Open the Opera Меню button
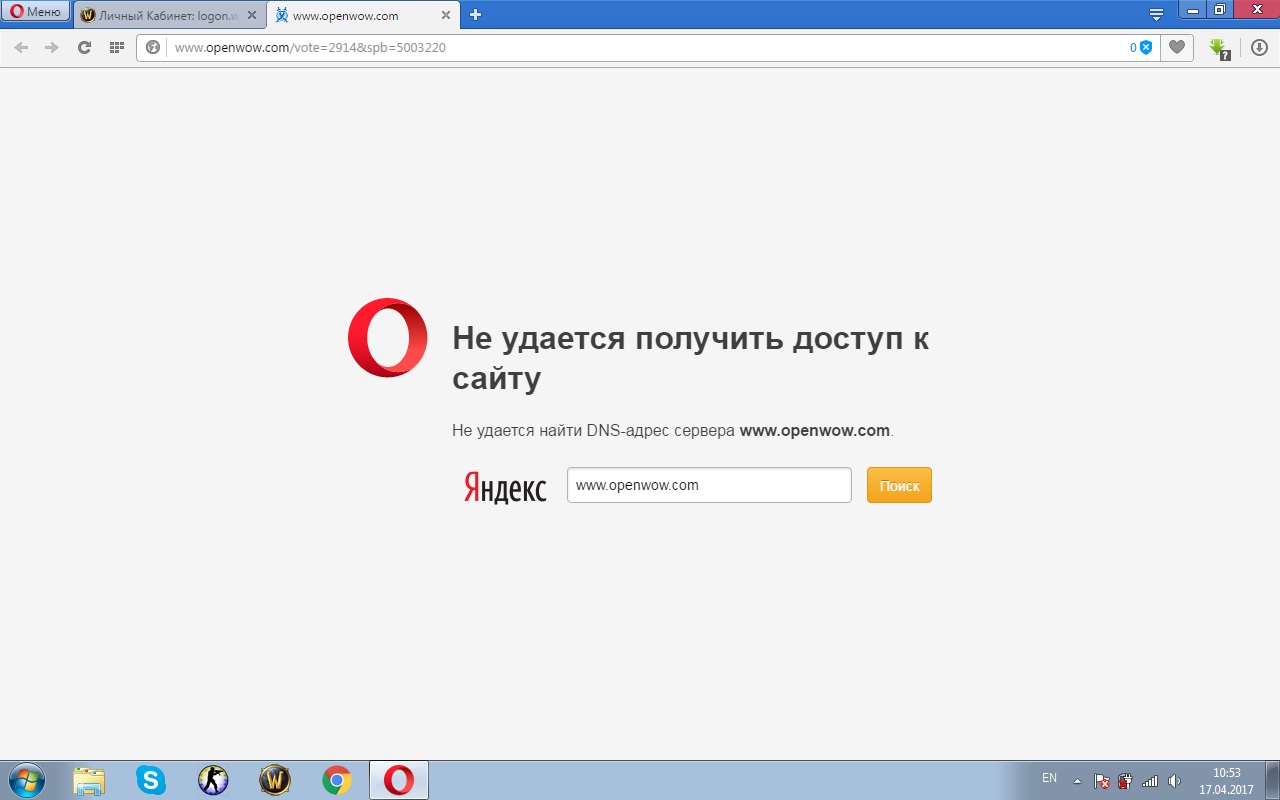Viewport: 1280px width, 800px height. pyautogui.click(x=36, y=12)
